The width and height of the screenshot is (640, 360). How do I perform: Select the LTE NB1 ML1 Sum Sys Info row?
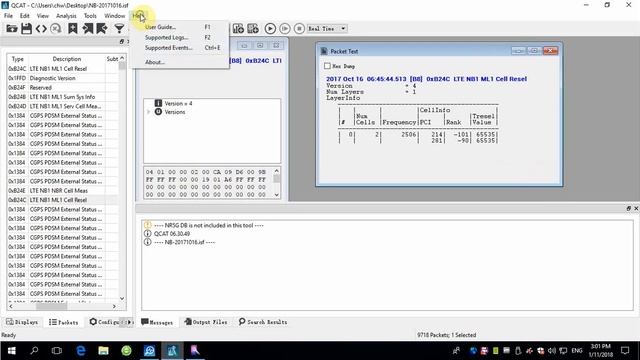62,97
